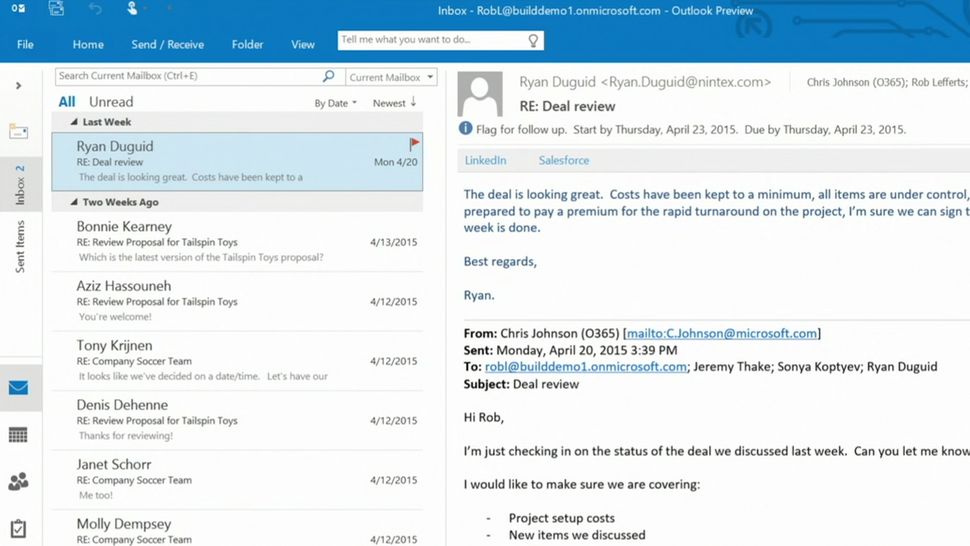Select Sent Items in collapsed folder pane
Viewport: 970px width, 546px height.
[x=20, y=246]
